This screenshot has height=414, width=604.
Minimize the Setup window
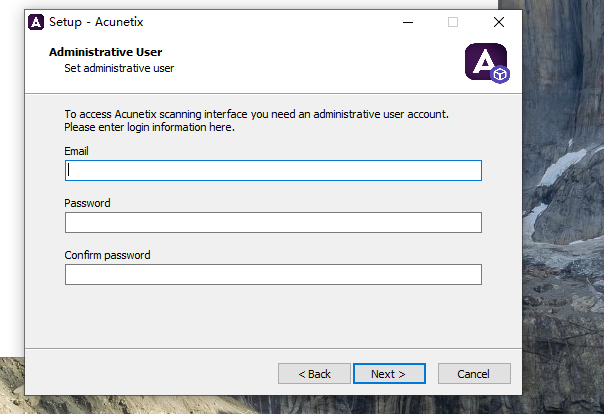[408, 22]
